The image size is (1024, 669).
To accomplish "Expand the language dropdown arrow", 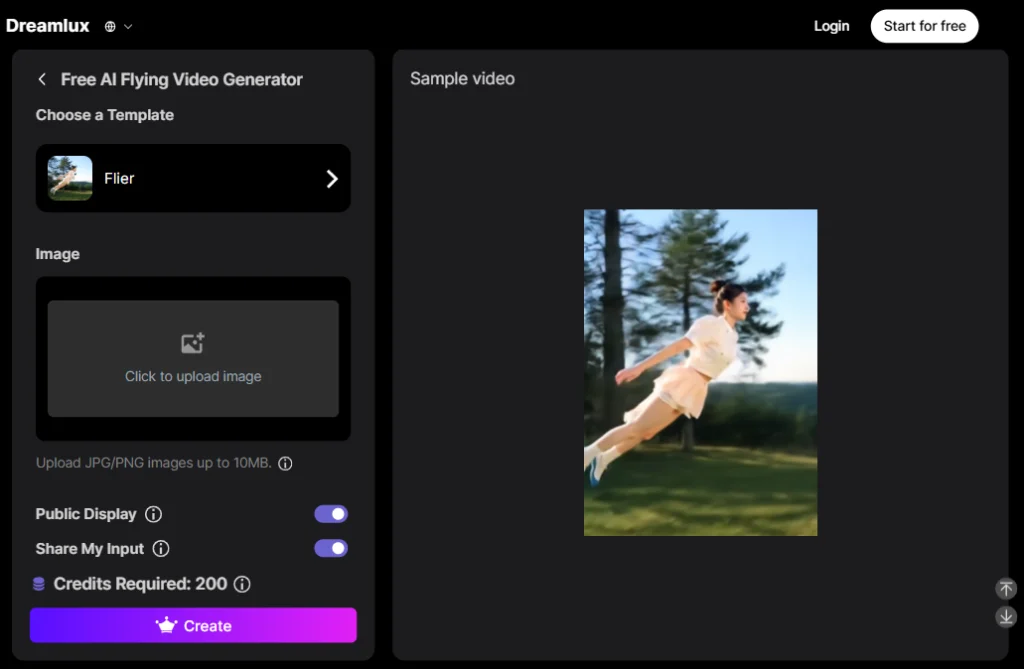I will click(x=128, y=27).
